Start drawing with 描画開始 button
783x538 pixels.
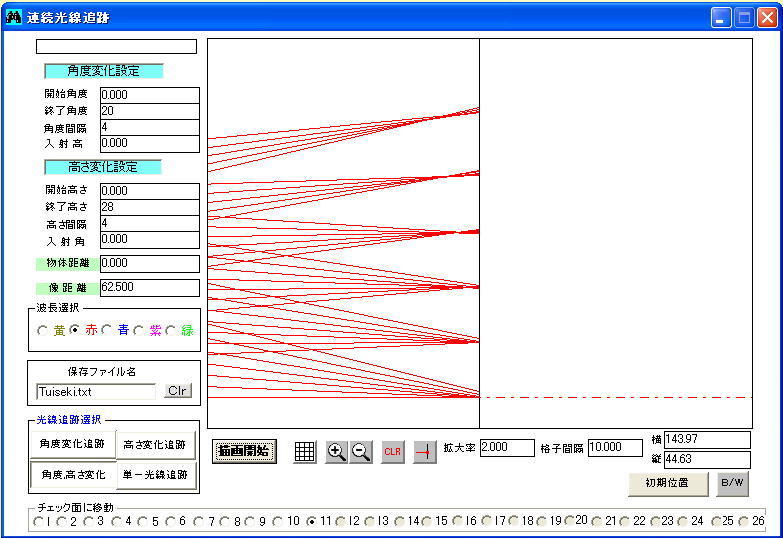[244, 451]
